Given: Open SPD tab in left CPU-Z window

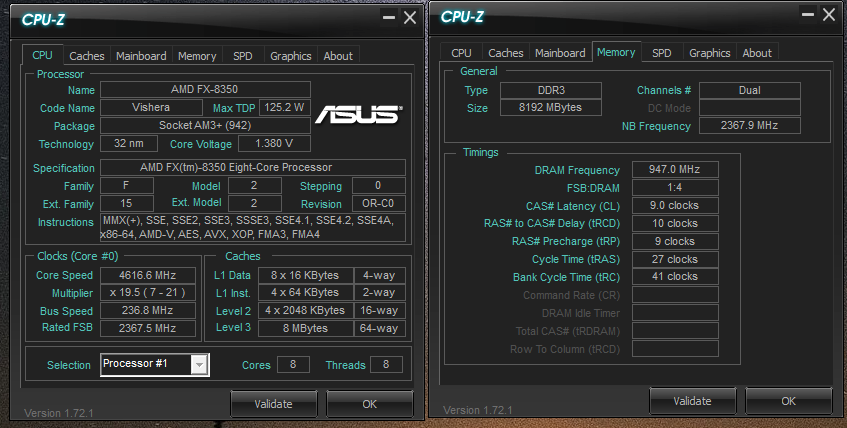Looking at the screenshot, I should point(243,56).
